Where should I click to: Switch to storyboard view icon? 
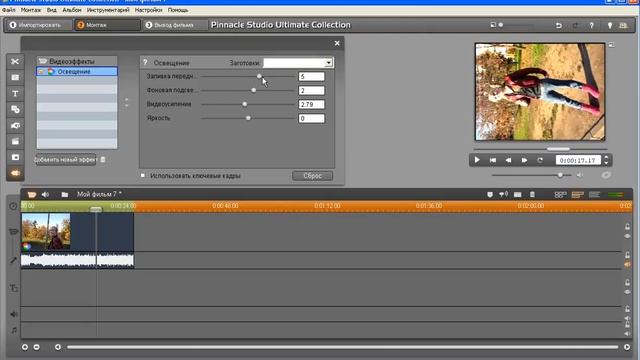[x=560, y=195]
